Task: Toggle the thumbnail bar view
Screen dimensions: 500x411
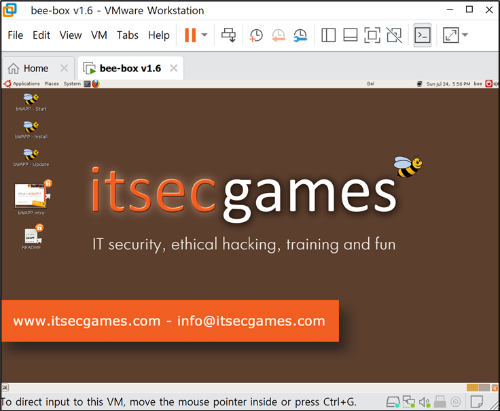Action: pos(350,35)
